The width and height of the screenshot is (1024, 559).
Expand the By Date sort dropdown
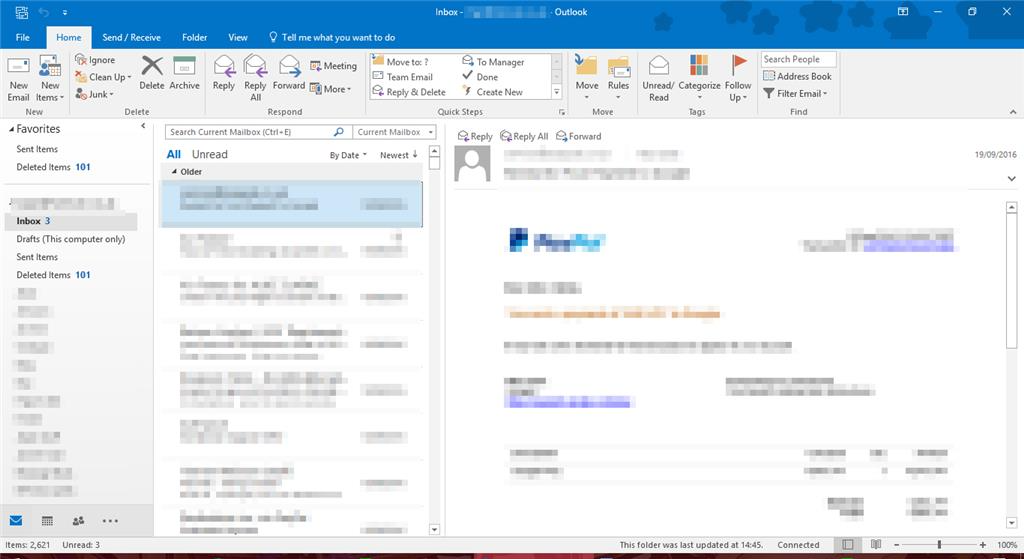tap(348, 155)
